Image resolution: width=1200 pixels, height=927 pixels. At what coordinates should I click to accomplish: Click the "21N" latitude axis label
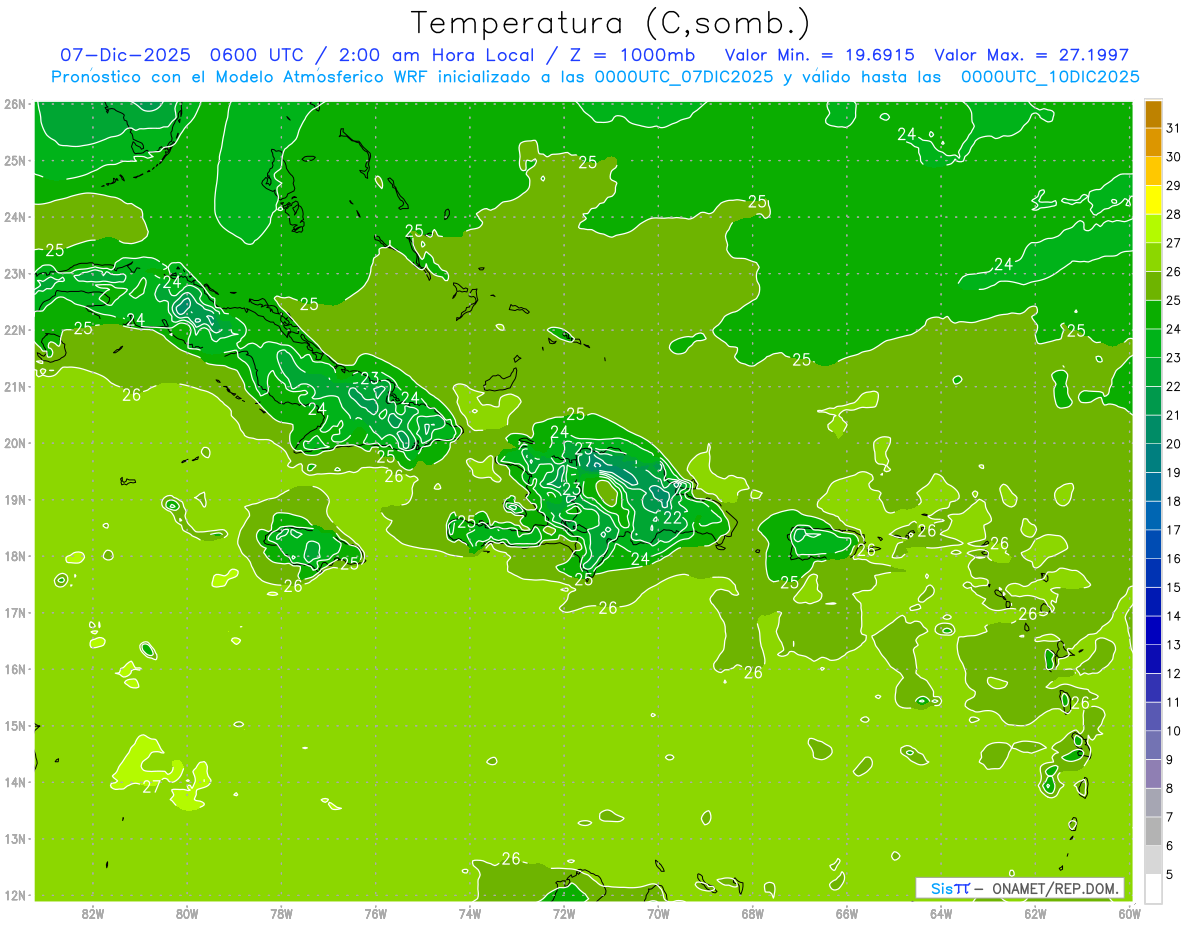(14, 387)
